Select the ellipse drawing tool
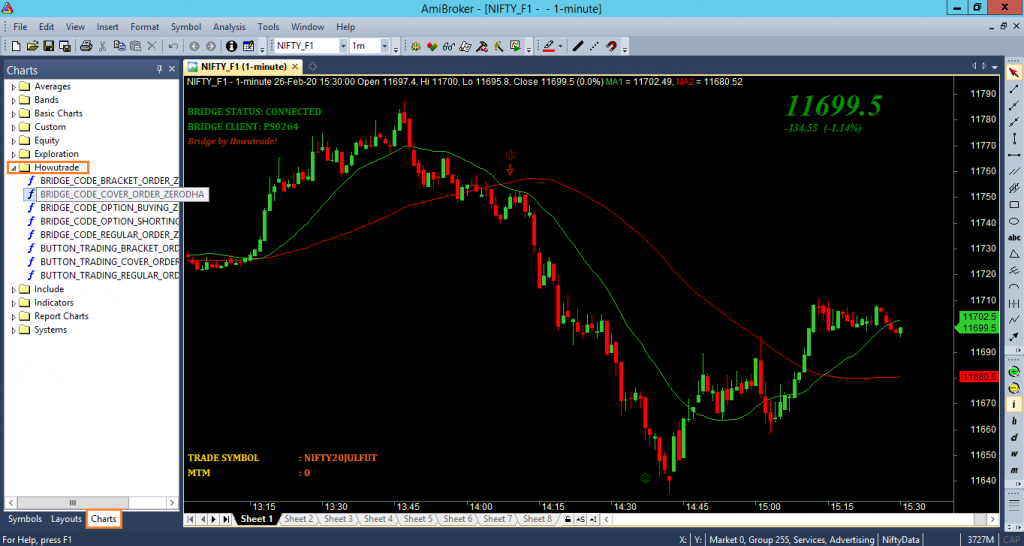This screenshot has width=1024, height=546. pos(1014,221)
